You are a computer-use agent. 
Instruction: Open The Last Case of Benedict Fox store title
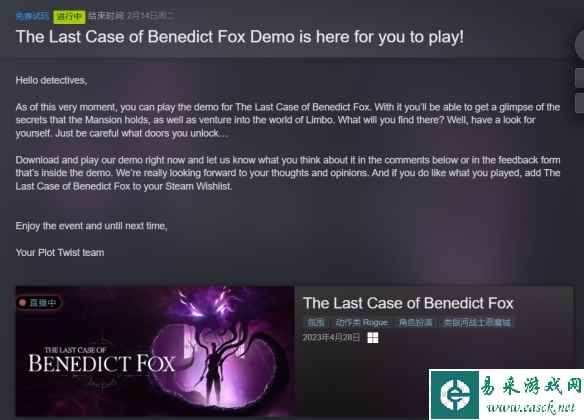click(408, 303)
